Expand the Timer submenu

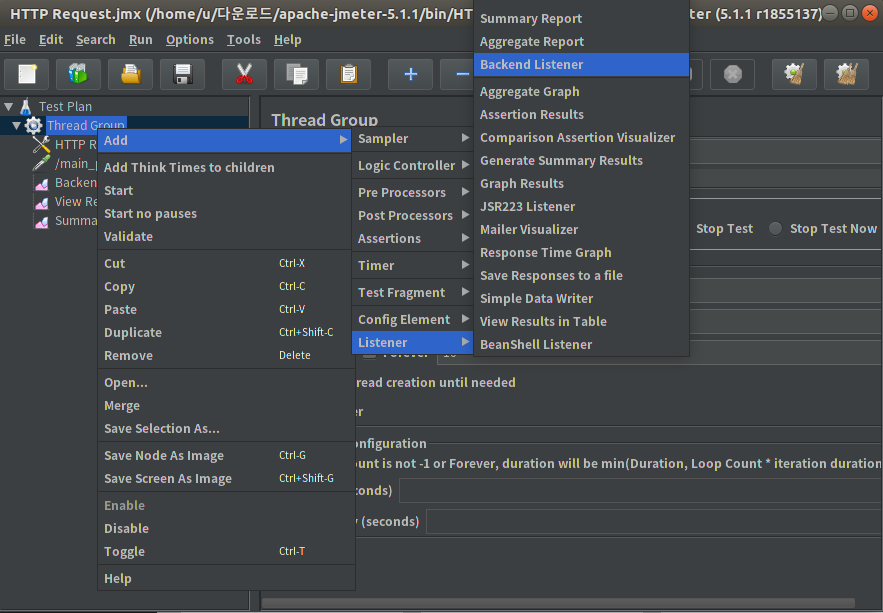(412, 266)
